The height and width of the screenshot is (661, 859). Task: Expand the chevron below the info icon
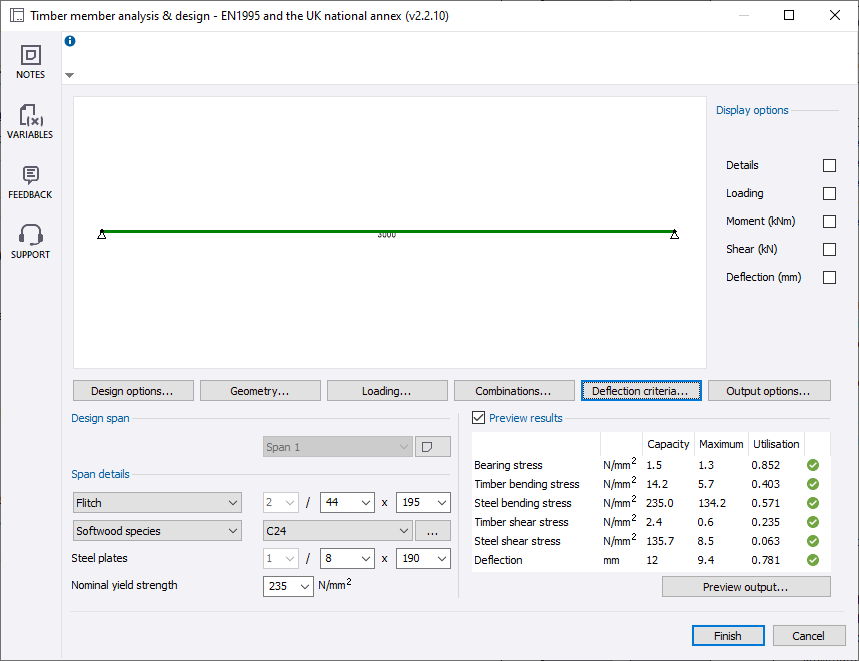click(69, 74)
